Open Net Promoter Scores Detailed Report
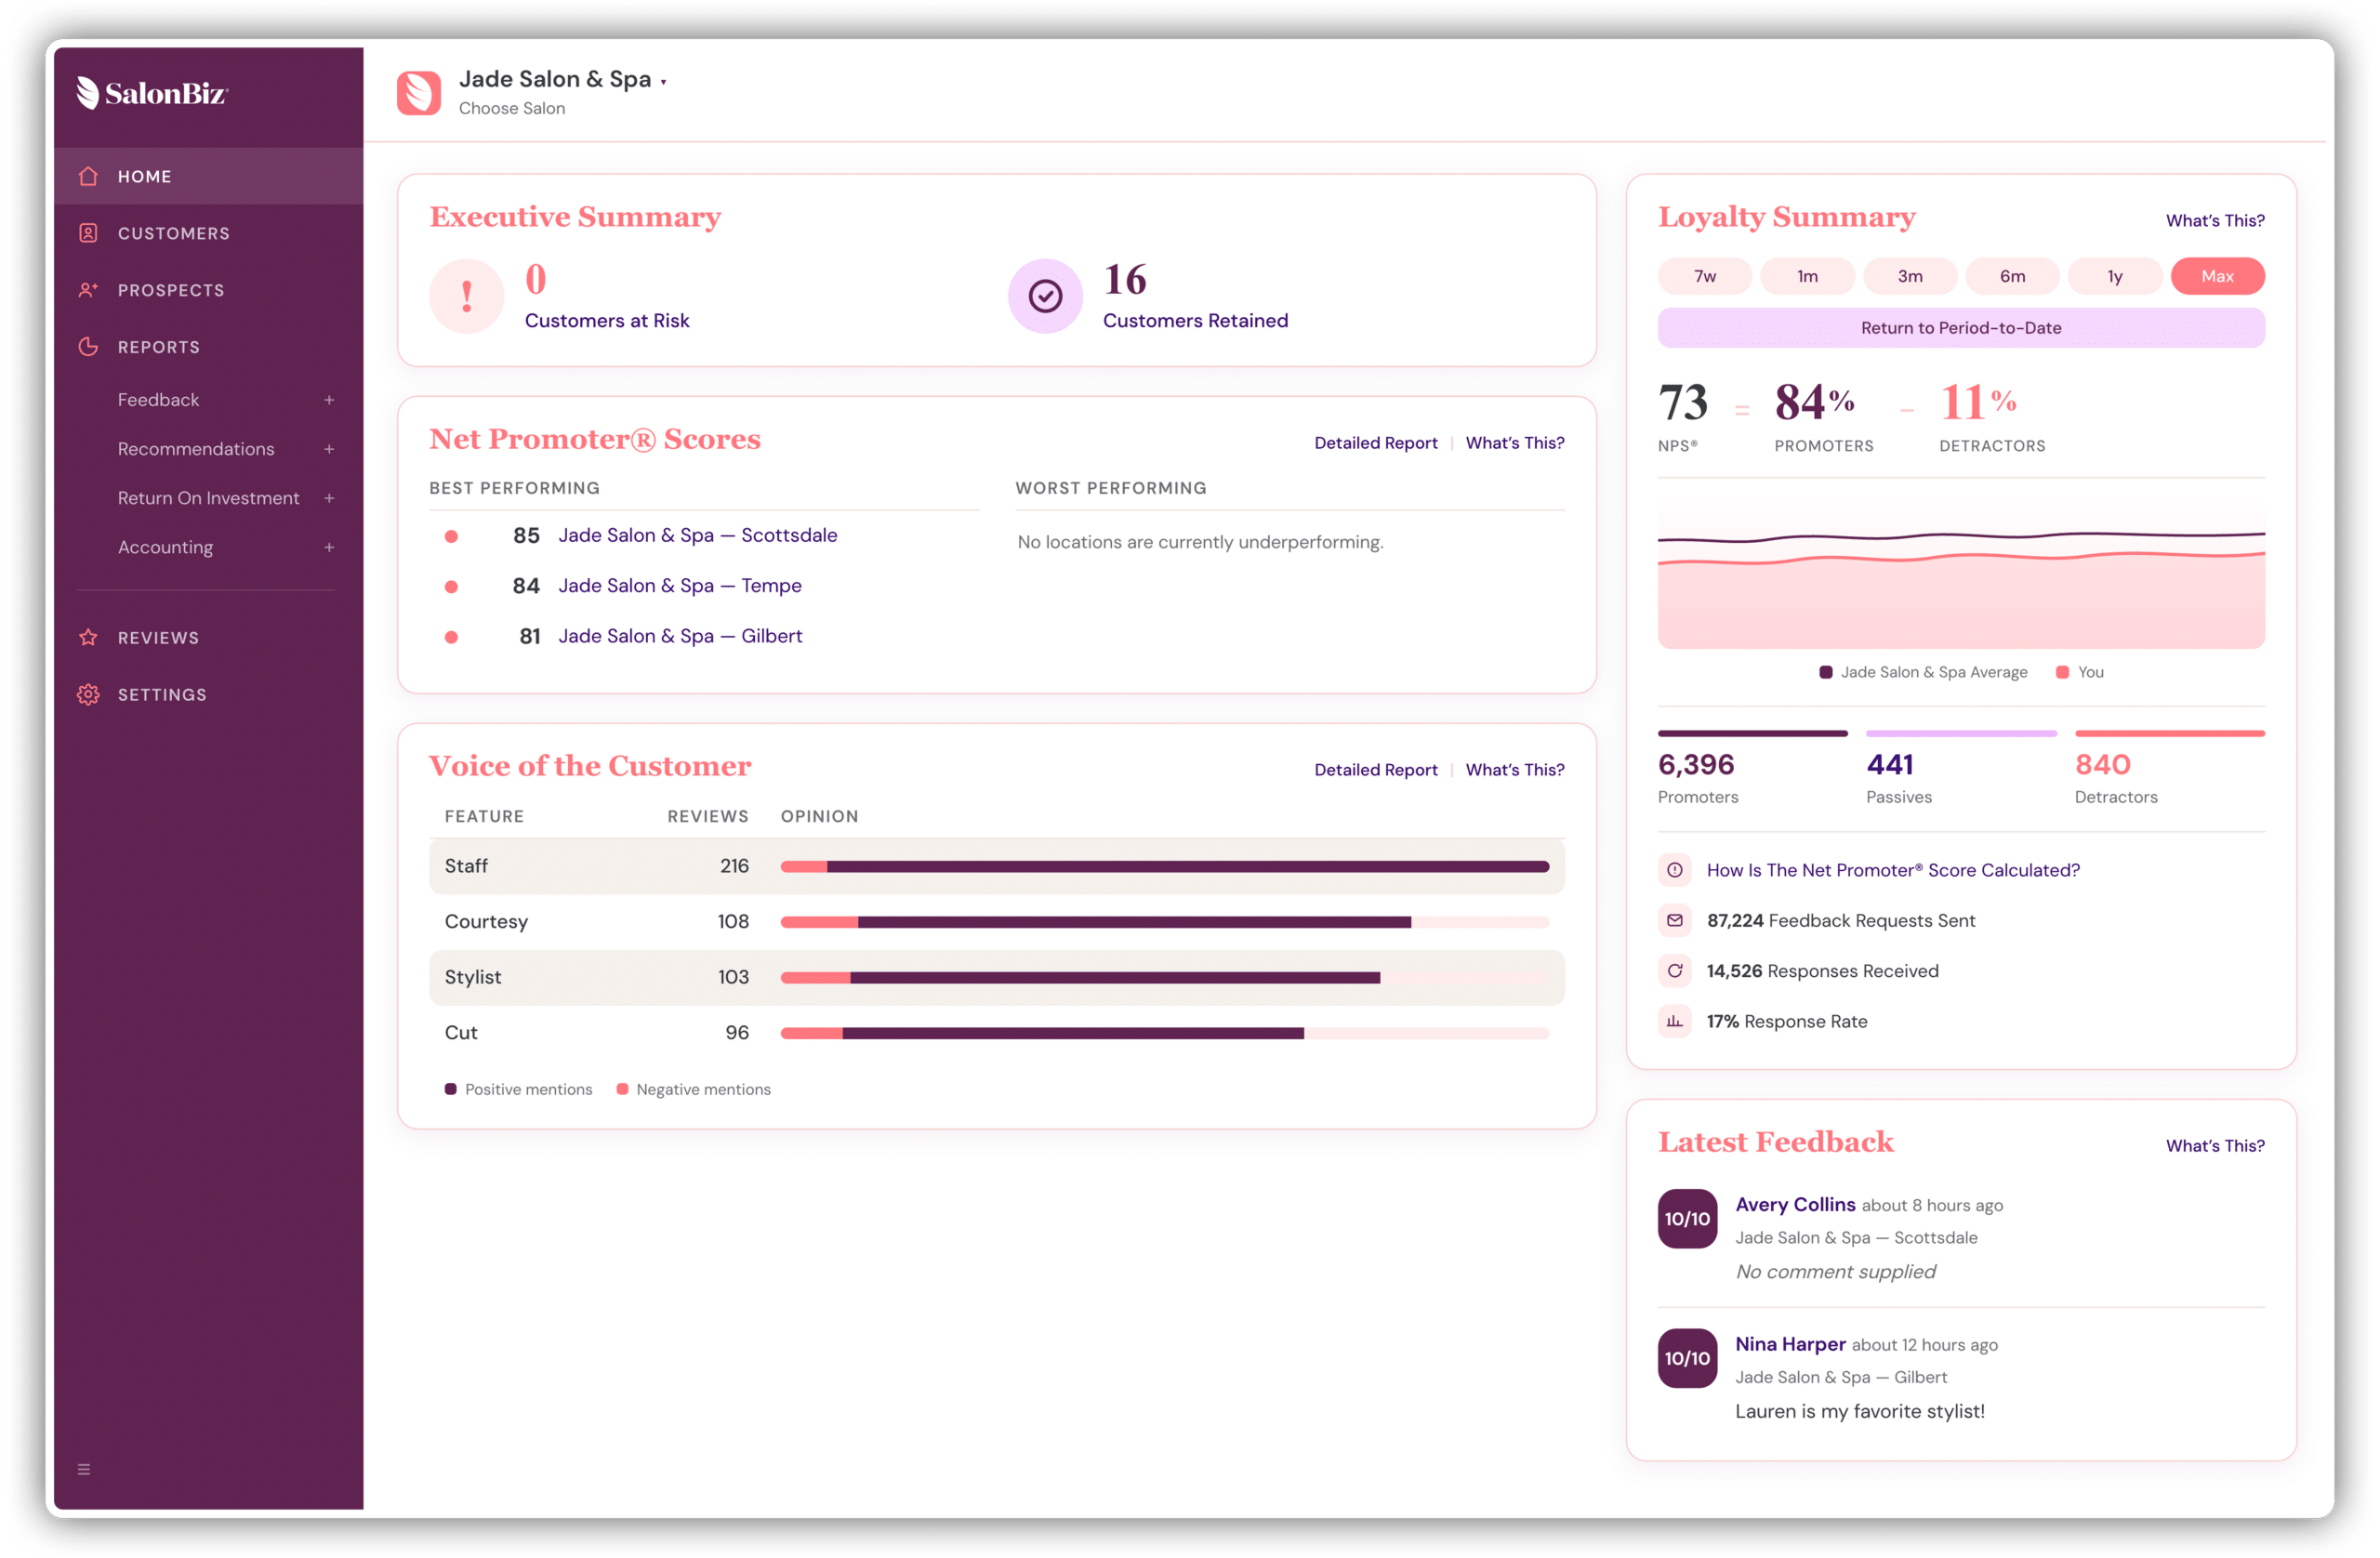Image resolution: width=2380 pixels, height=1558 pixels. 1375,443
